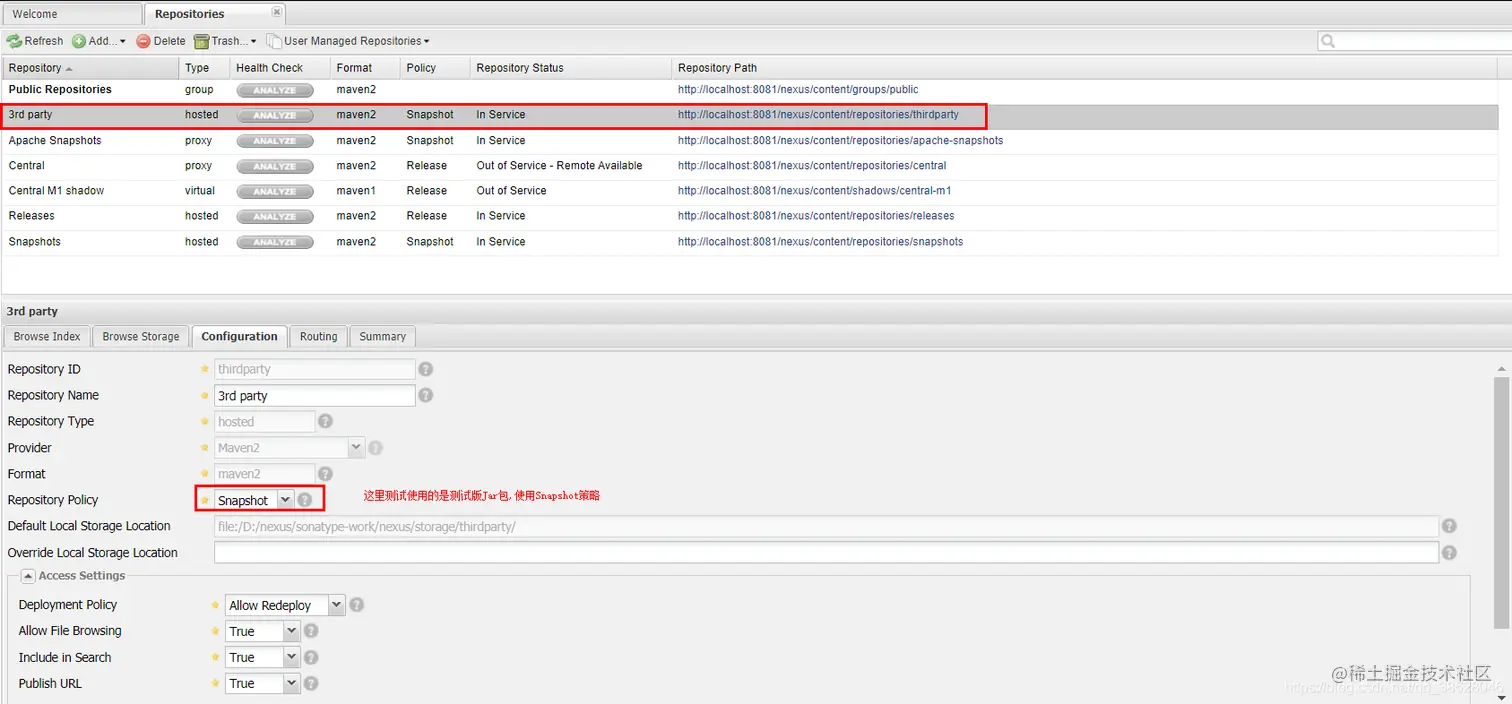Open the thirdparty repository path link

click(818, 115)
